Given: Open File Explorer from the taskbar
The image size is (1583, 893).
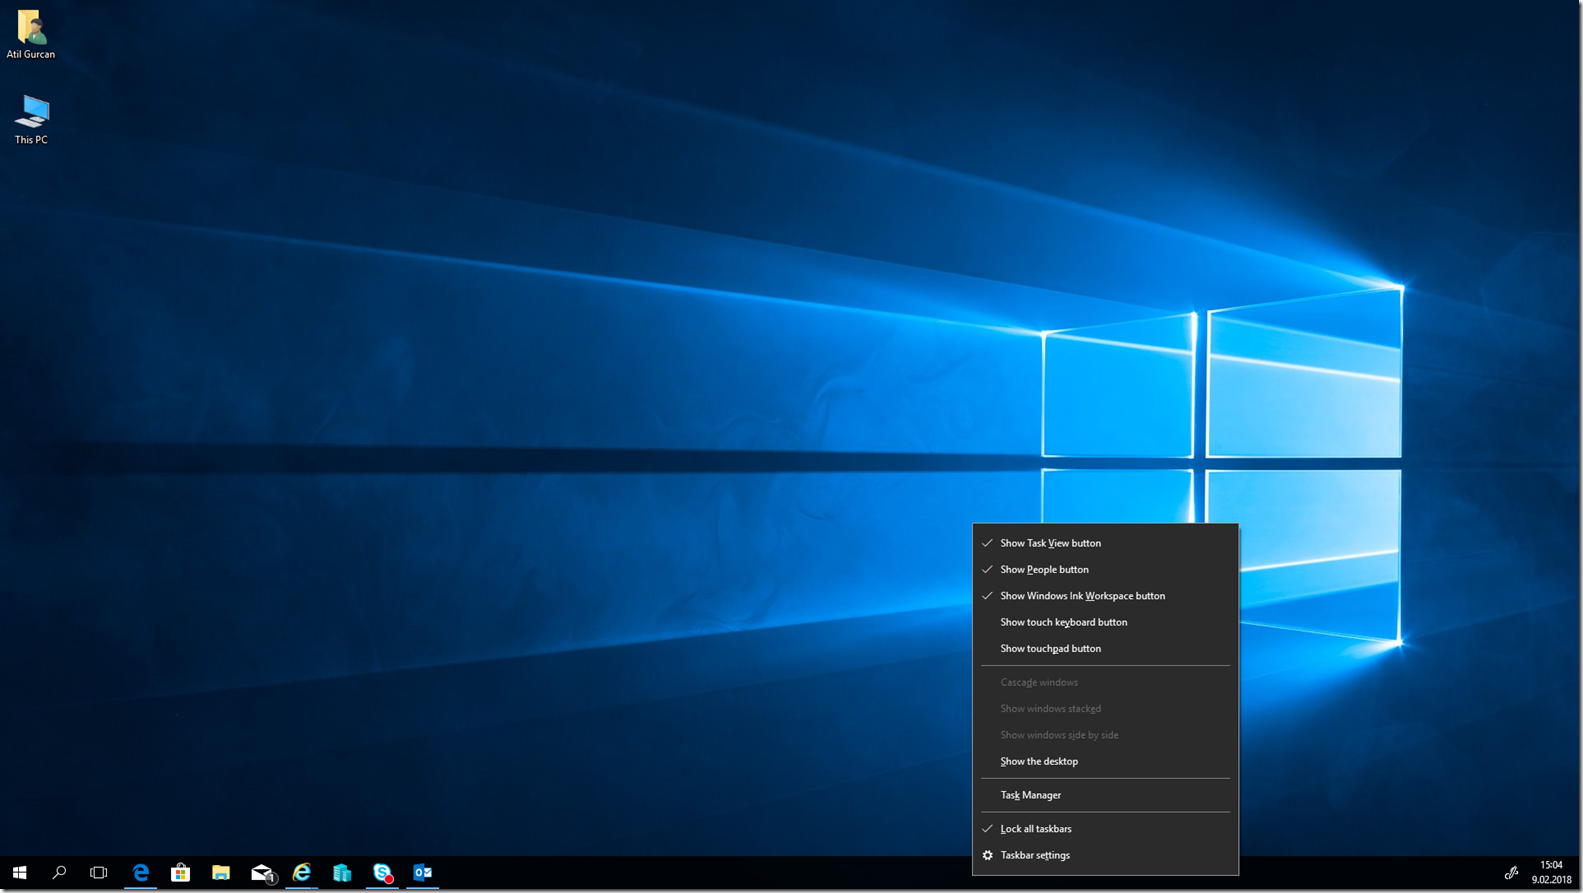Looking at the screenshot, I should [x=221, y=873].
